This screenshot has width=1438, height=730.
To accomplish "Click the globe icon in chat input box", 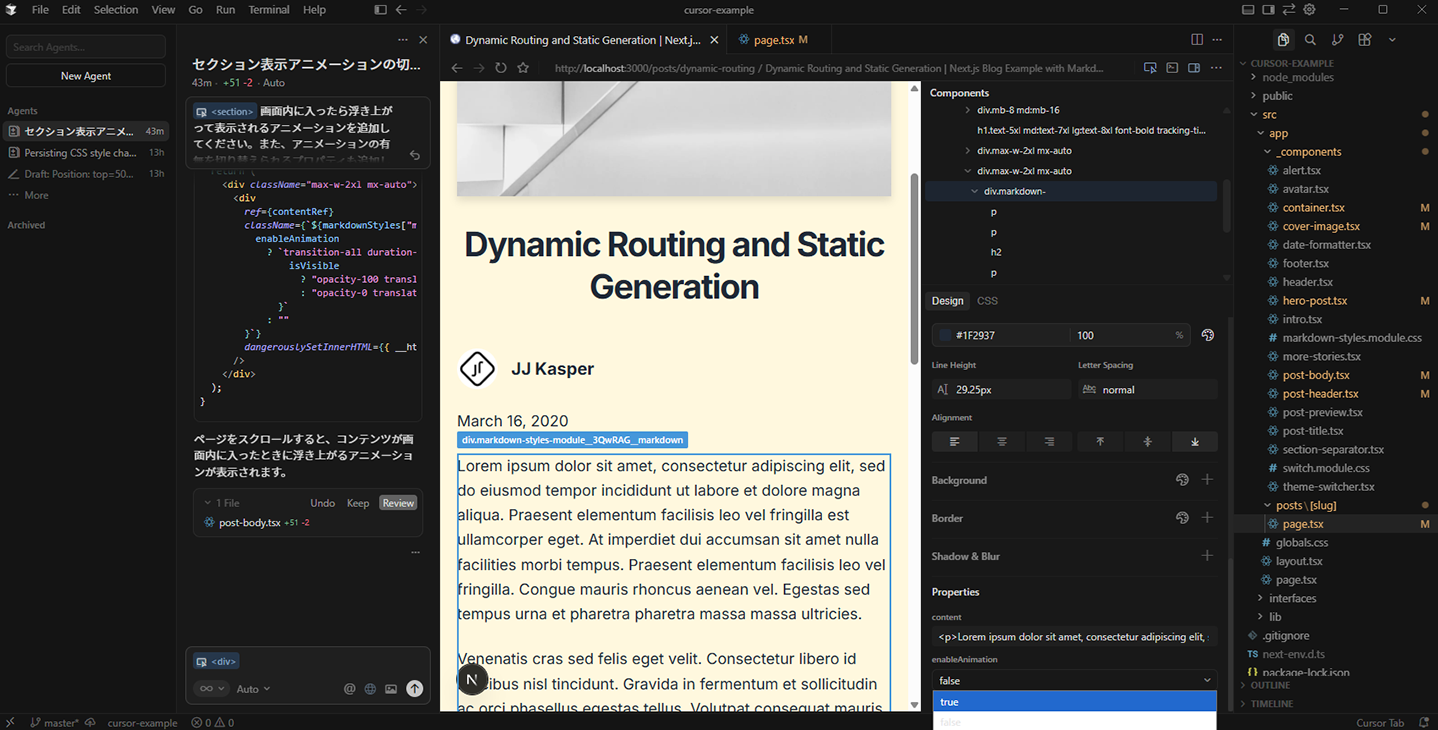I will click(369, 688).
